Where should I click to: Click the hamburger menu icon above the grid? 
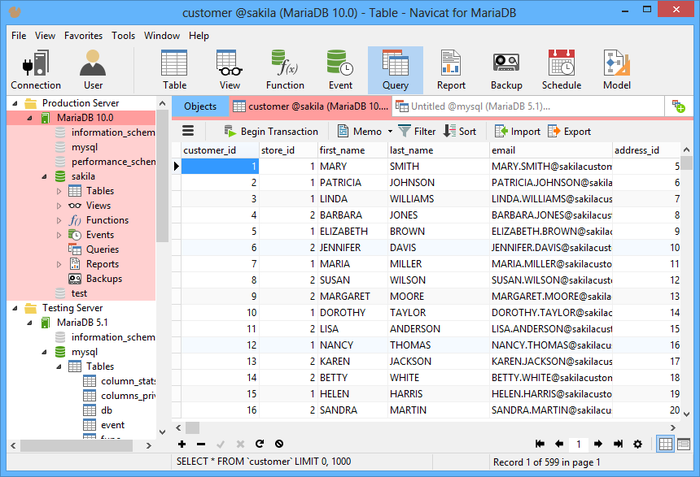(x=188, y=131)
